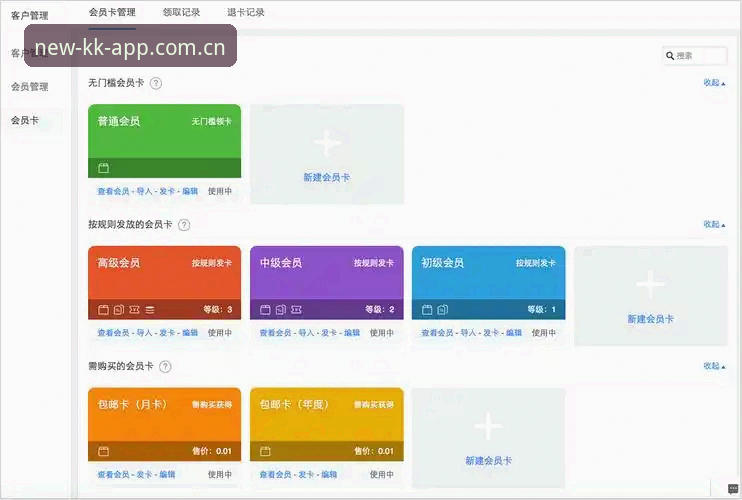This screenshot has width=742, height=500.
Task: Click the calendar icon on 中级会员 card
Action: coord(265,310)
